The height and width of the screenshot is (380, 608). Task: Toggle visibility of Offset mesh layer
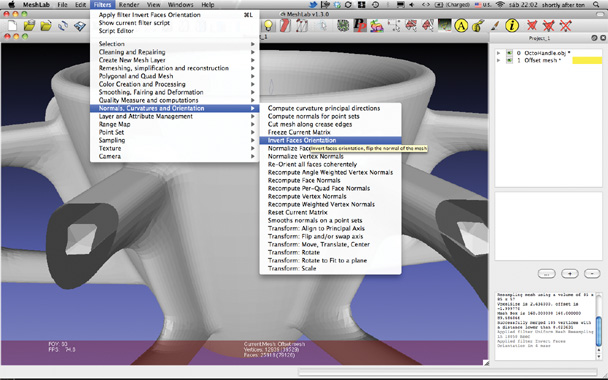510,60
